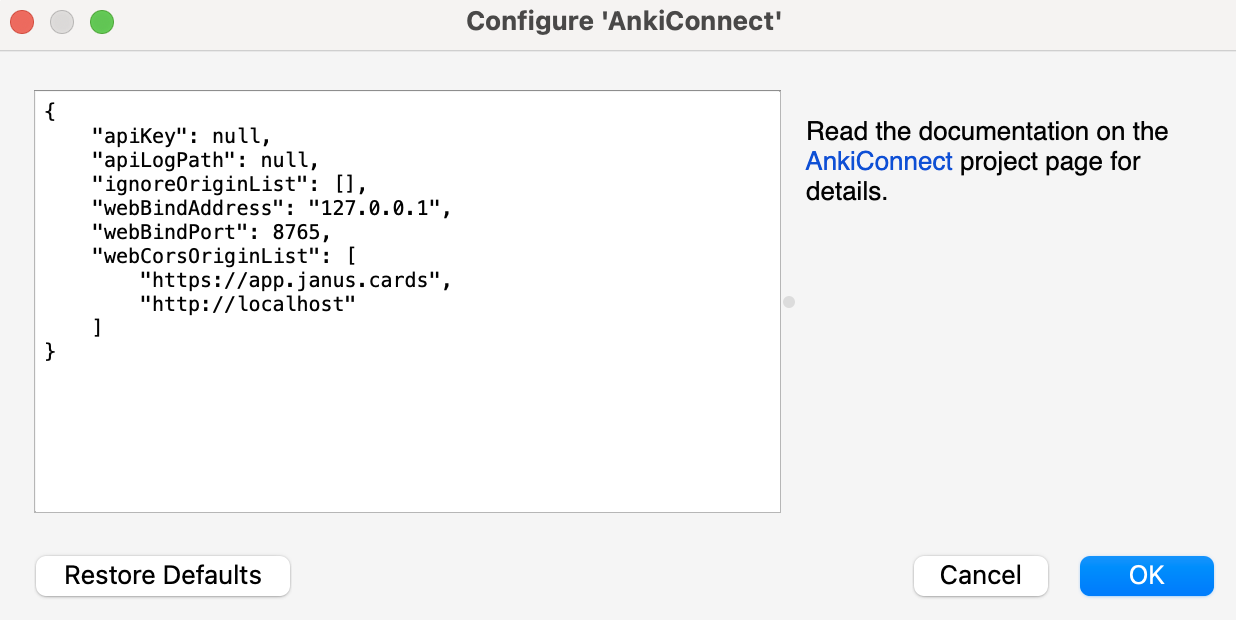Click the "http://localhost" entry
1236x620 pixels.
coord(248,303)
